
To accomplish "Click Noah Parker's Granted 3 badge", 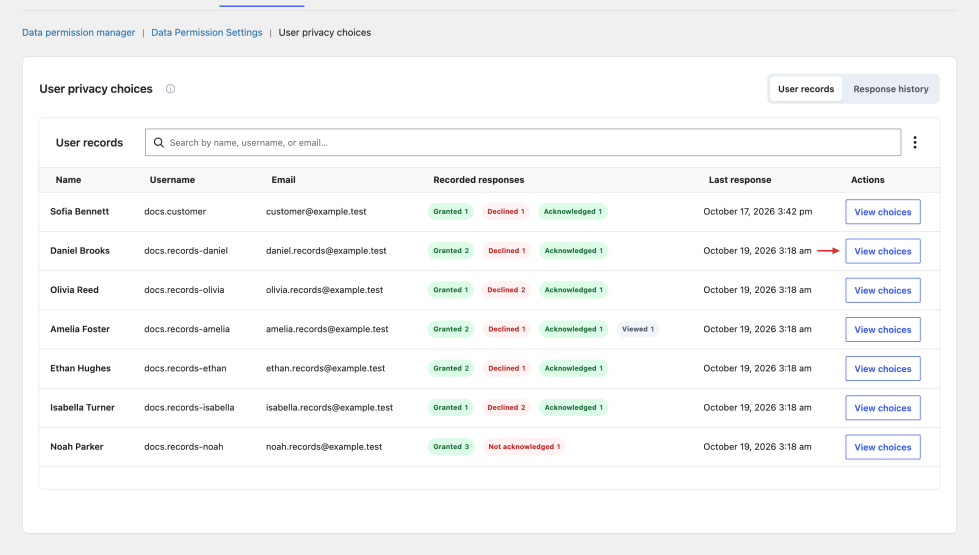I will pos(451,446).
